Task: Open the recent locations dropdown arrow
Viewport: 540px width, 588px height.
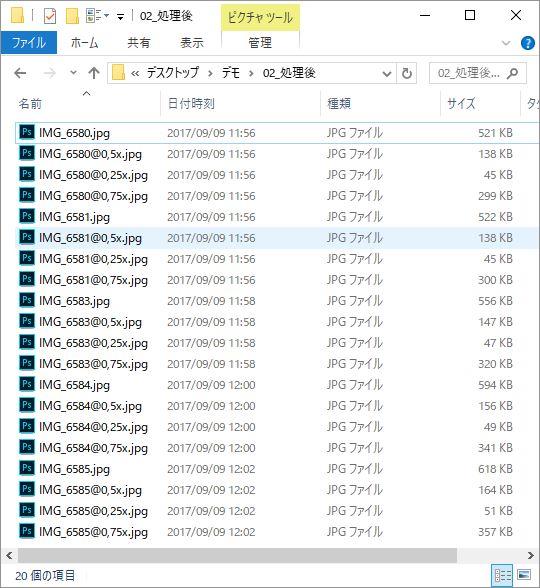Action: pos(74,72)
